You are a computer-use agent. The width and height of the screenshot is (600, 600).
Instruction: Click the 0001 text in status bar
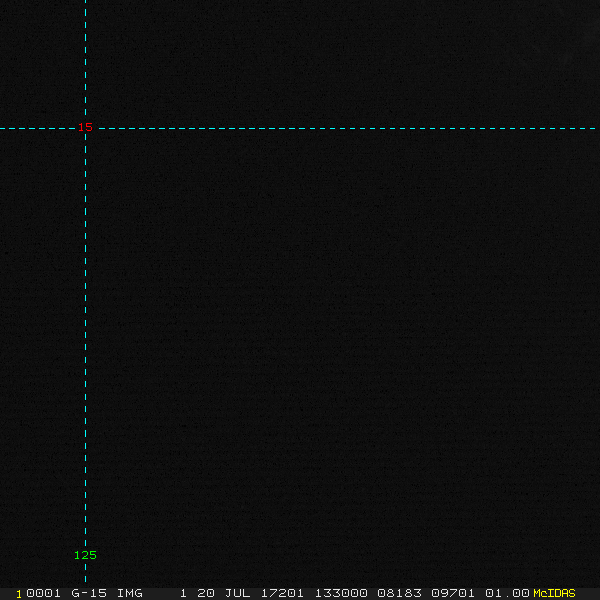point(43,593)
